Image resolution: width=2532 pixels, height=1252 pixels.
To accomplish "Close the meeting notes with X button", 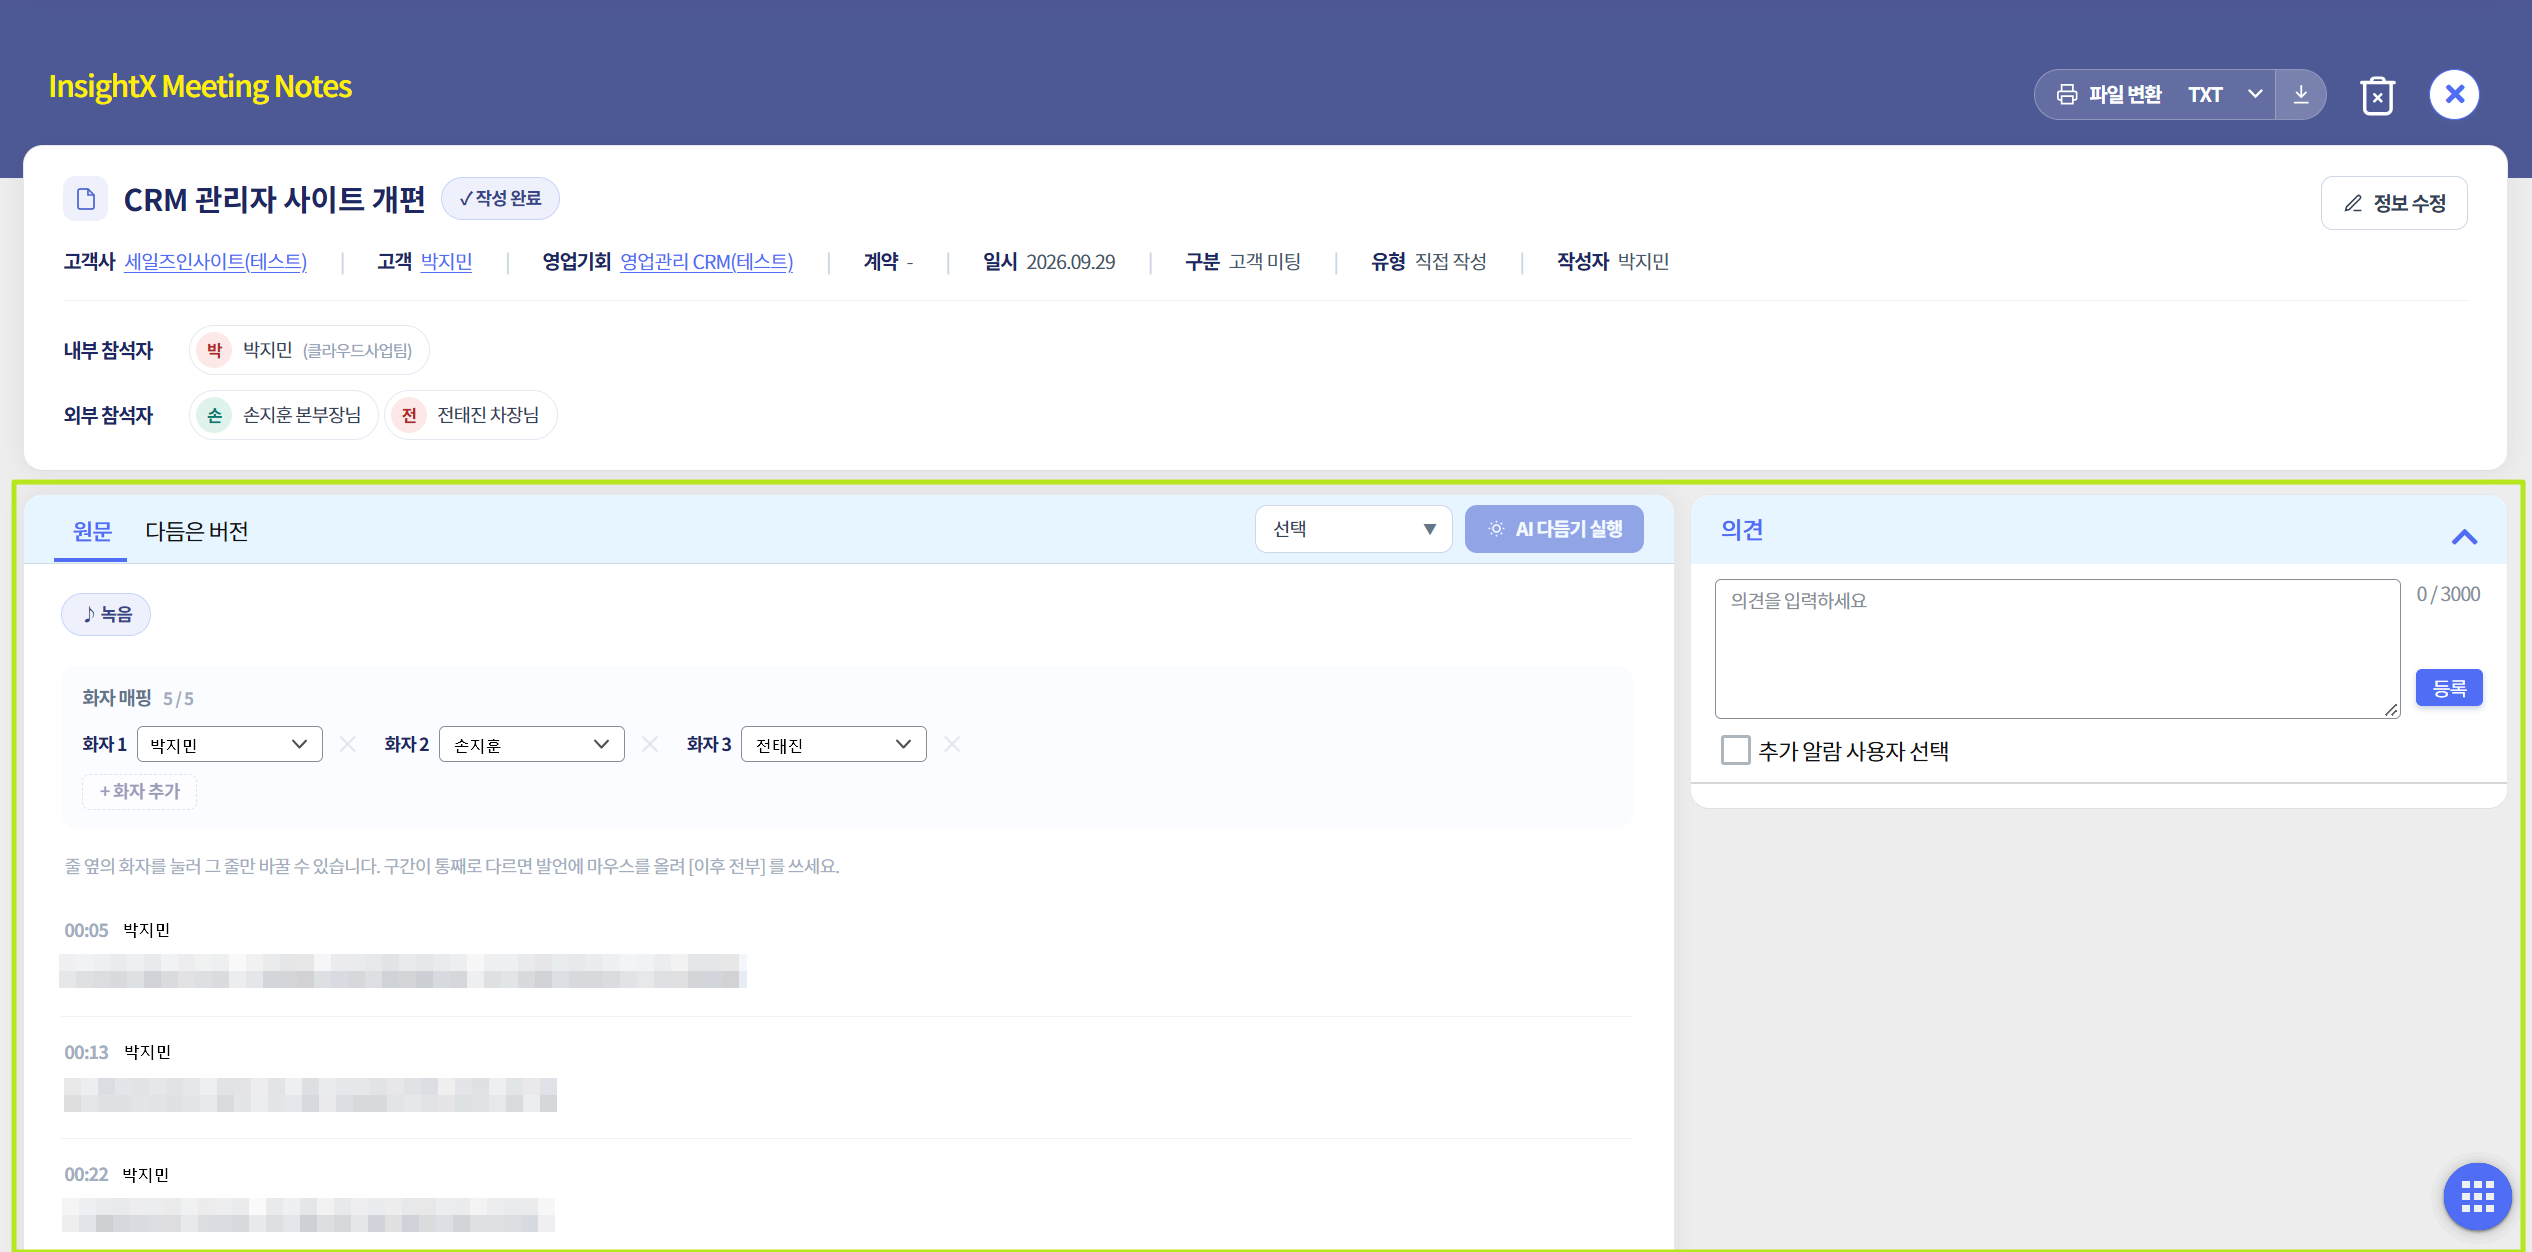I will 2454,94.
